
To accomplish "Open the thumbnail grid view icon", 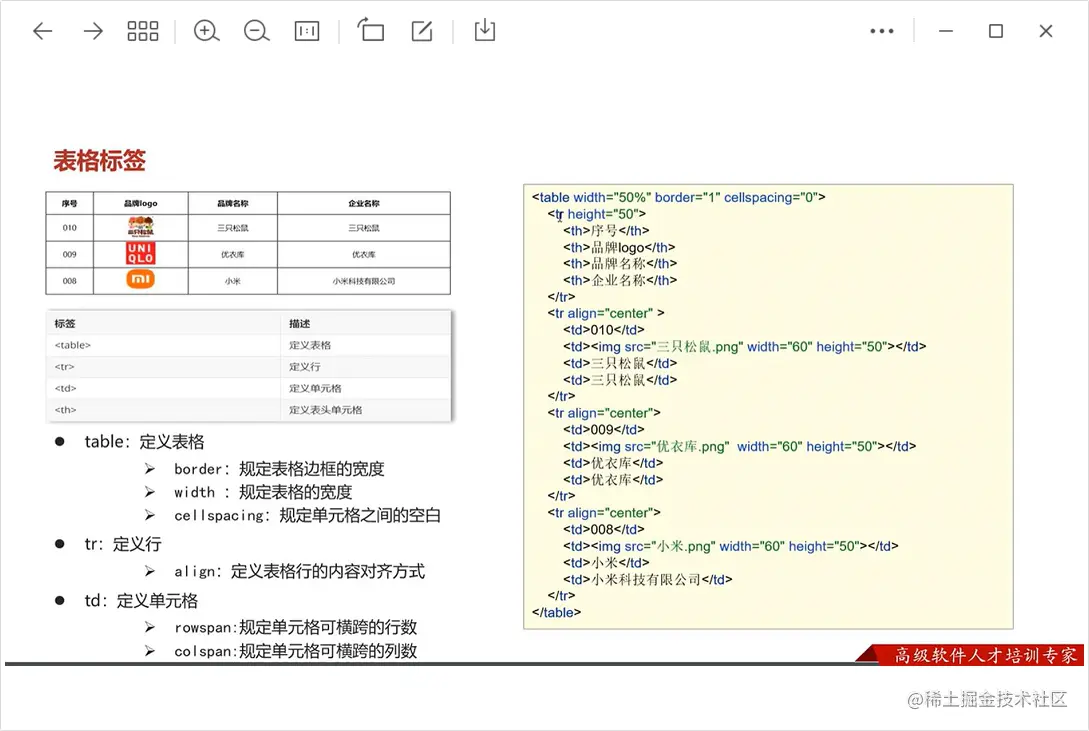I will (142, 31).
